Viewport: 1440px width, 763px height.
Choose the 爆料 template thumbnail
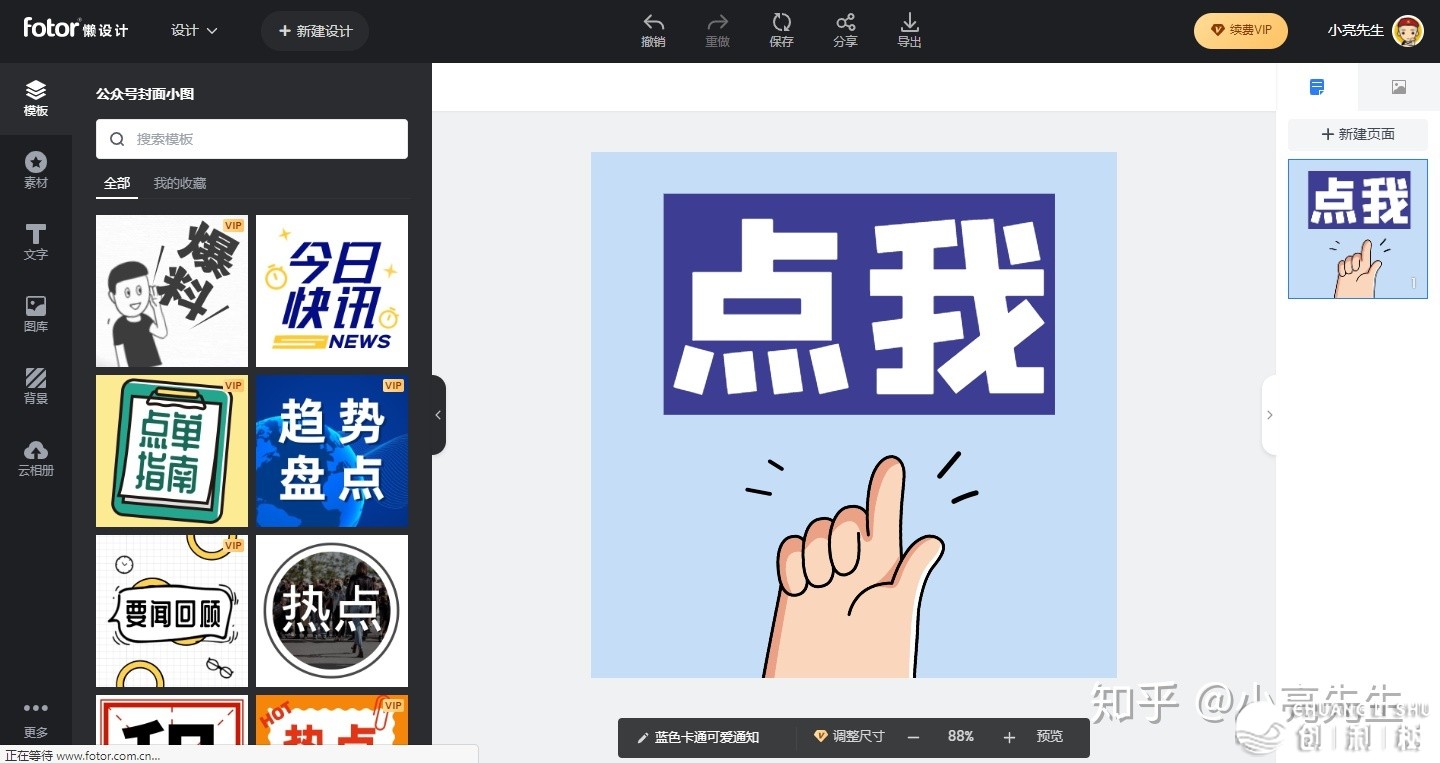click(172, 291)
